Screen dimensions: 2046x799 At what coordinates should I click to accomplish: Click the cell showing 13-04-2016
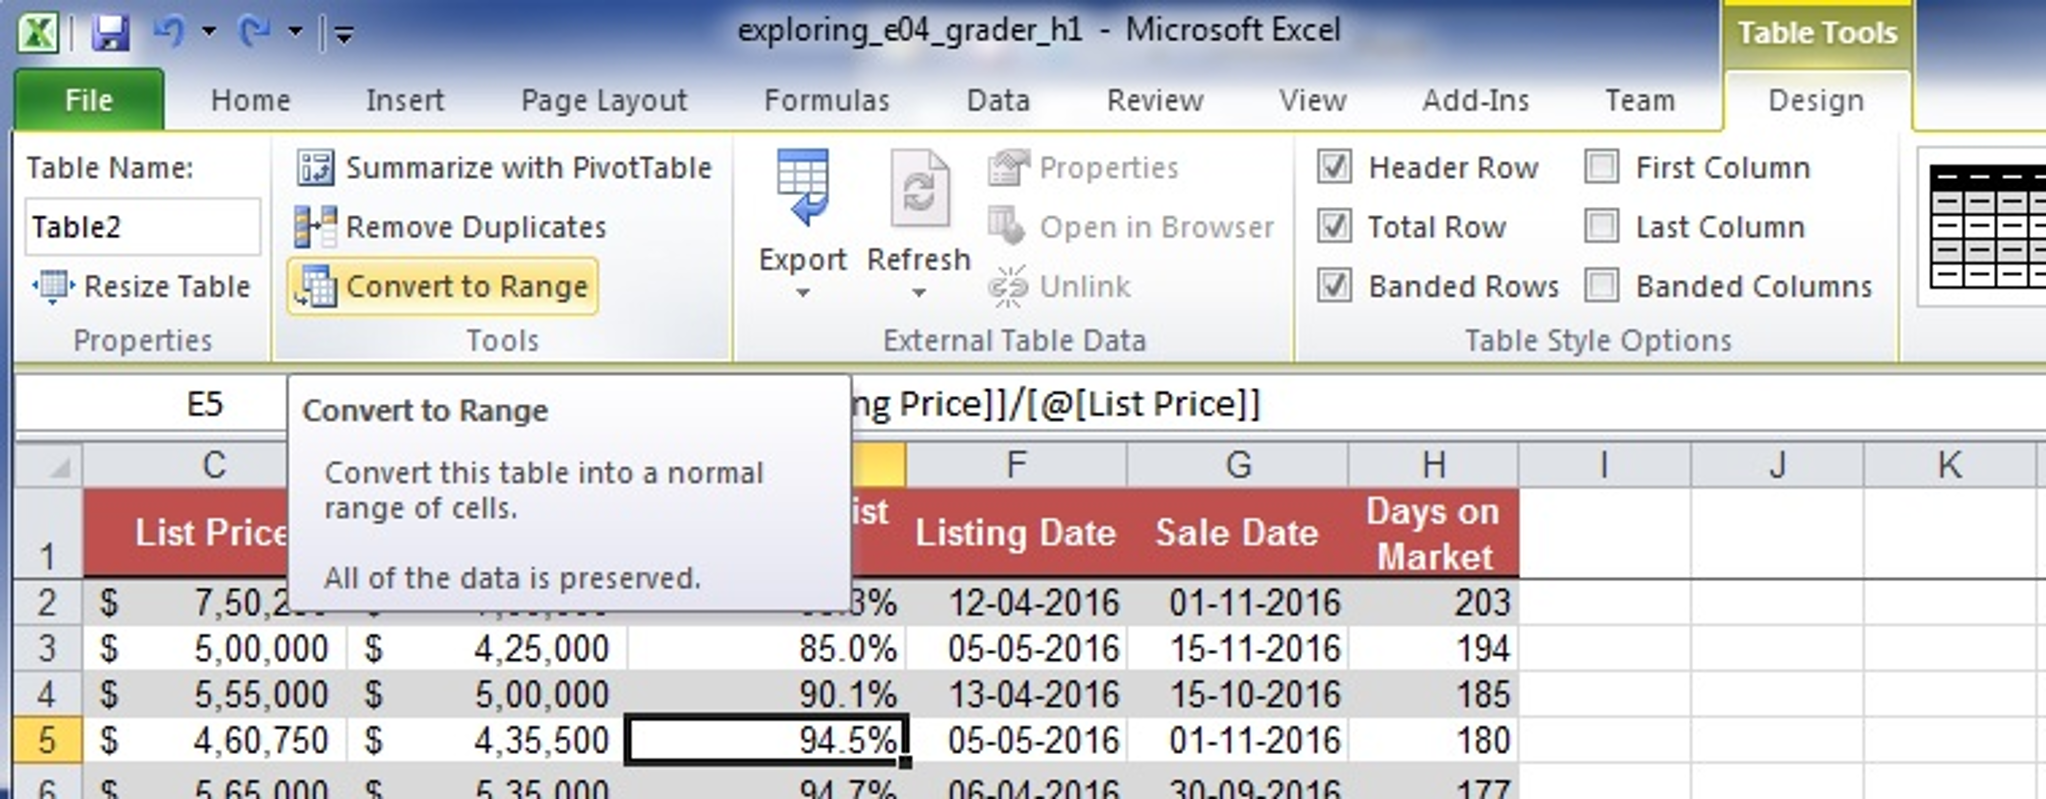(1017, 694)
